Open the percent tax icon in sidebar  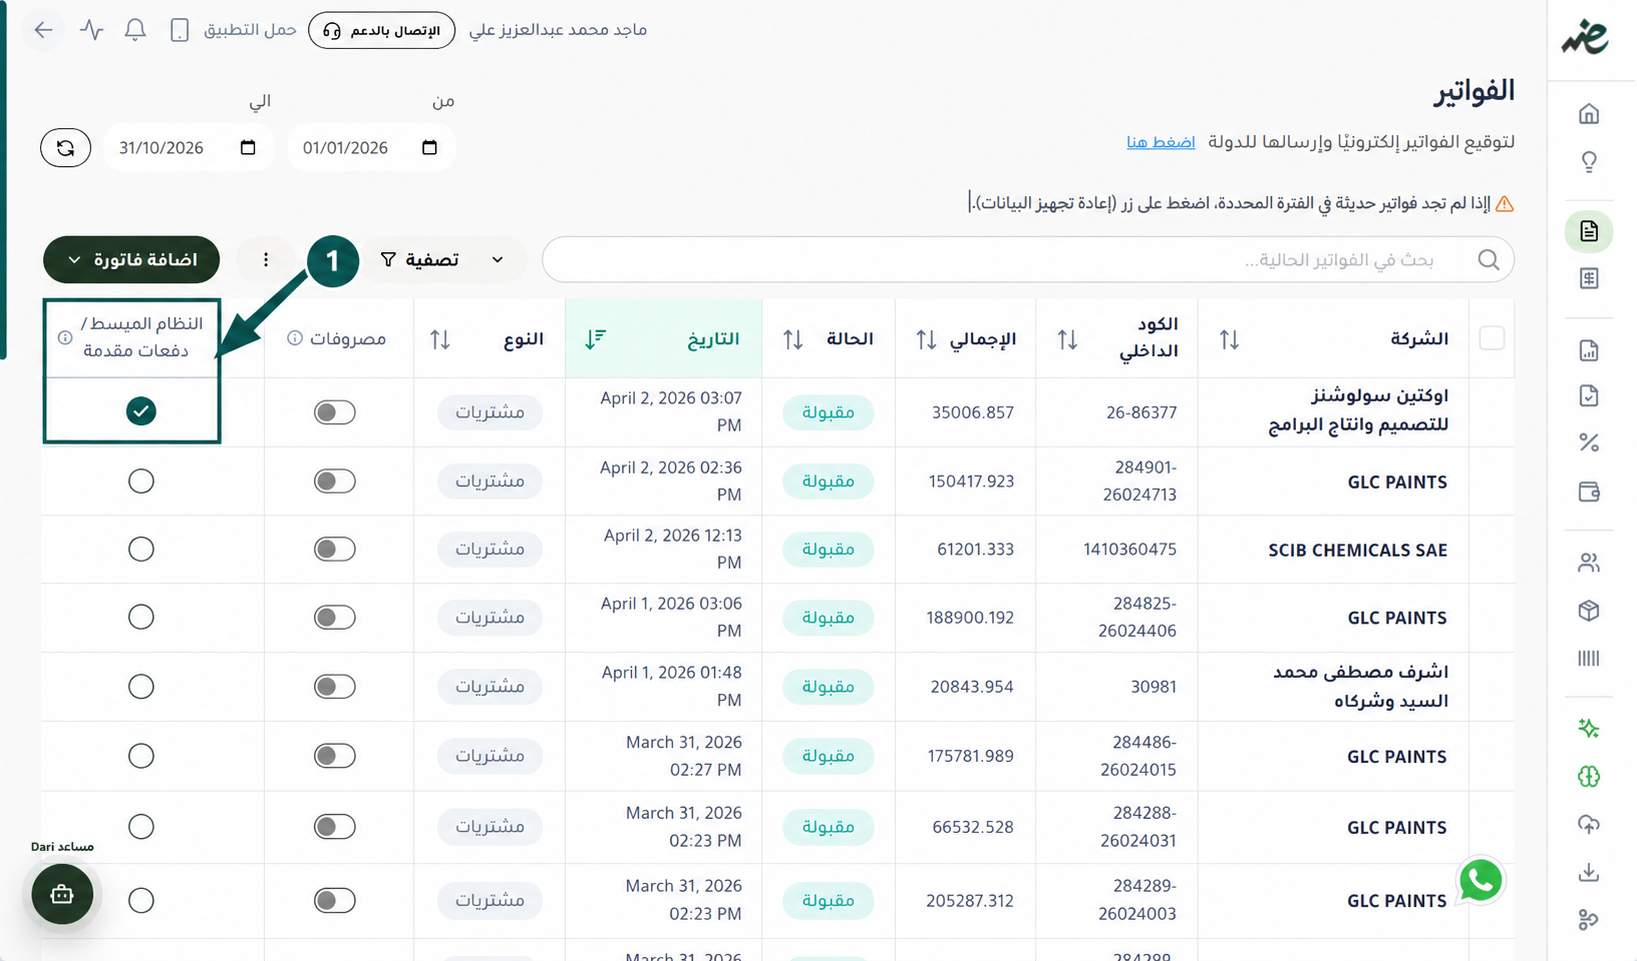pos(1588,443)
